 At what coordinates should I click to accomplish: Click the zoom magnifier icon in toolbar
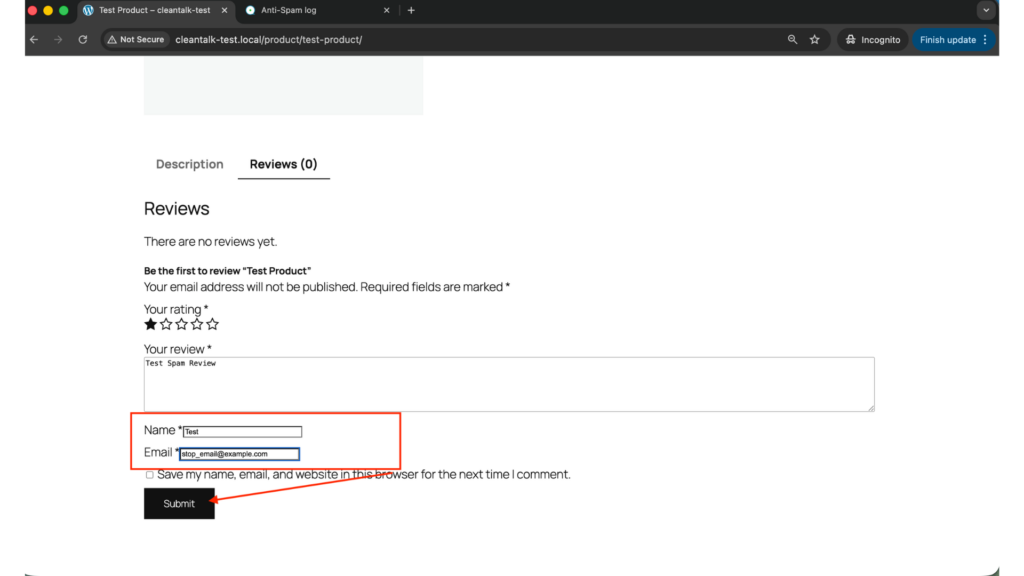tap(792, 39)
